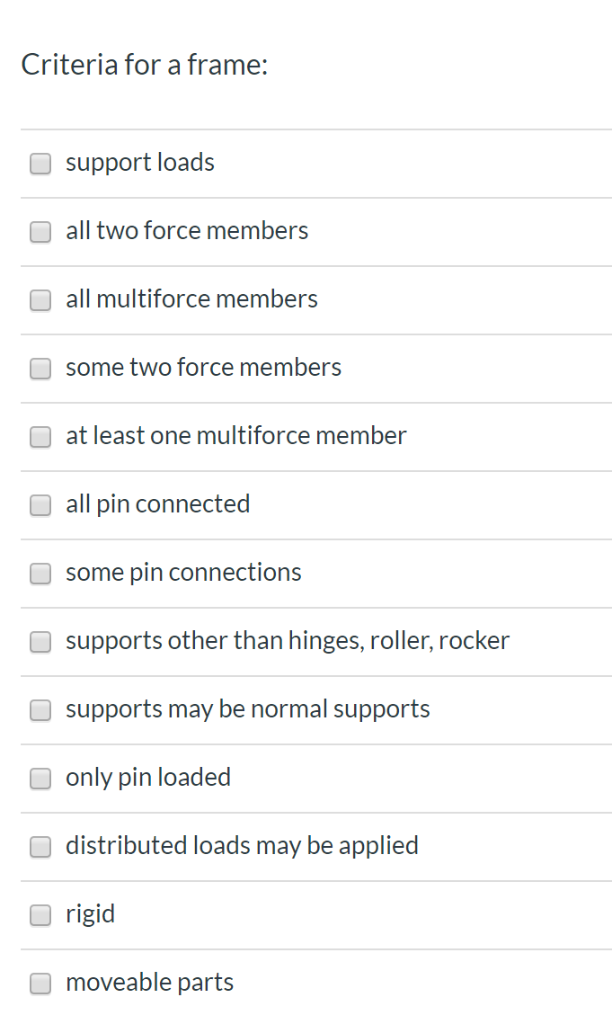Check the 'rigid' checkbox
This screenshot has width=612, height=1024.
40,914
